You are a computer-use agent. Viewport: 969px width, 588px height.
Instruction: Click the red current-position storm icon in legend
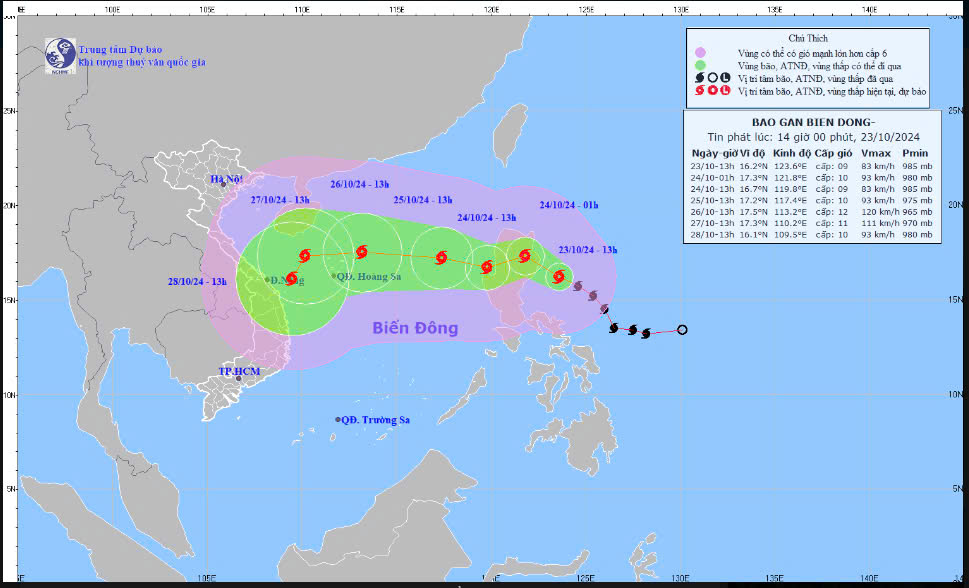click(x=700, y=91)
